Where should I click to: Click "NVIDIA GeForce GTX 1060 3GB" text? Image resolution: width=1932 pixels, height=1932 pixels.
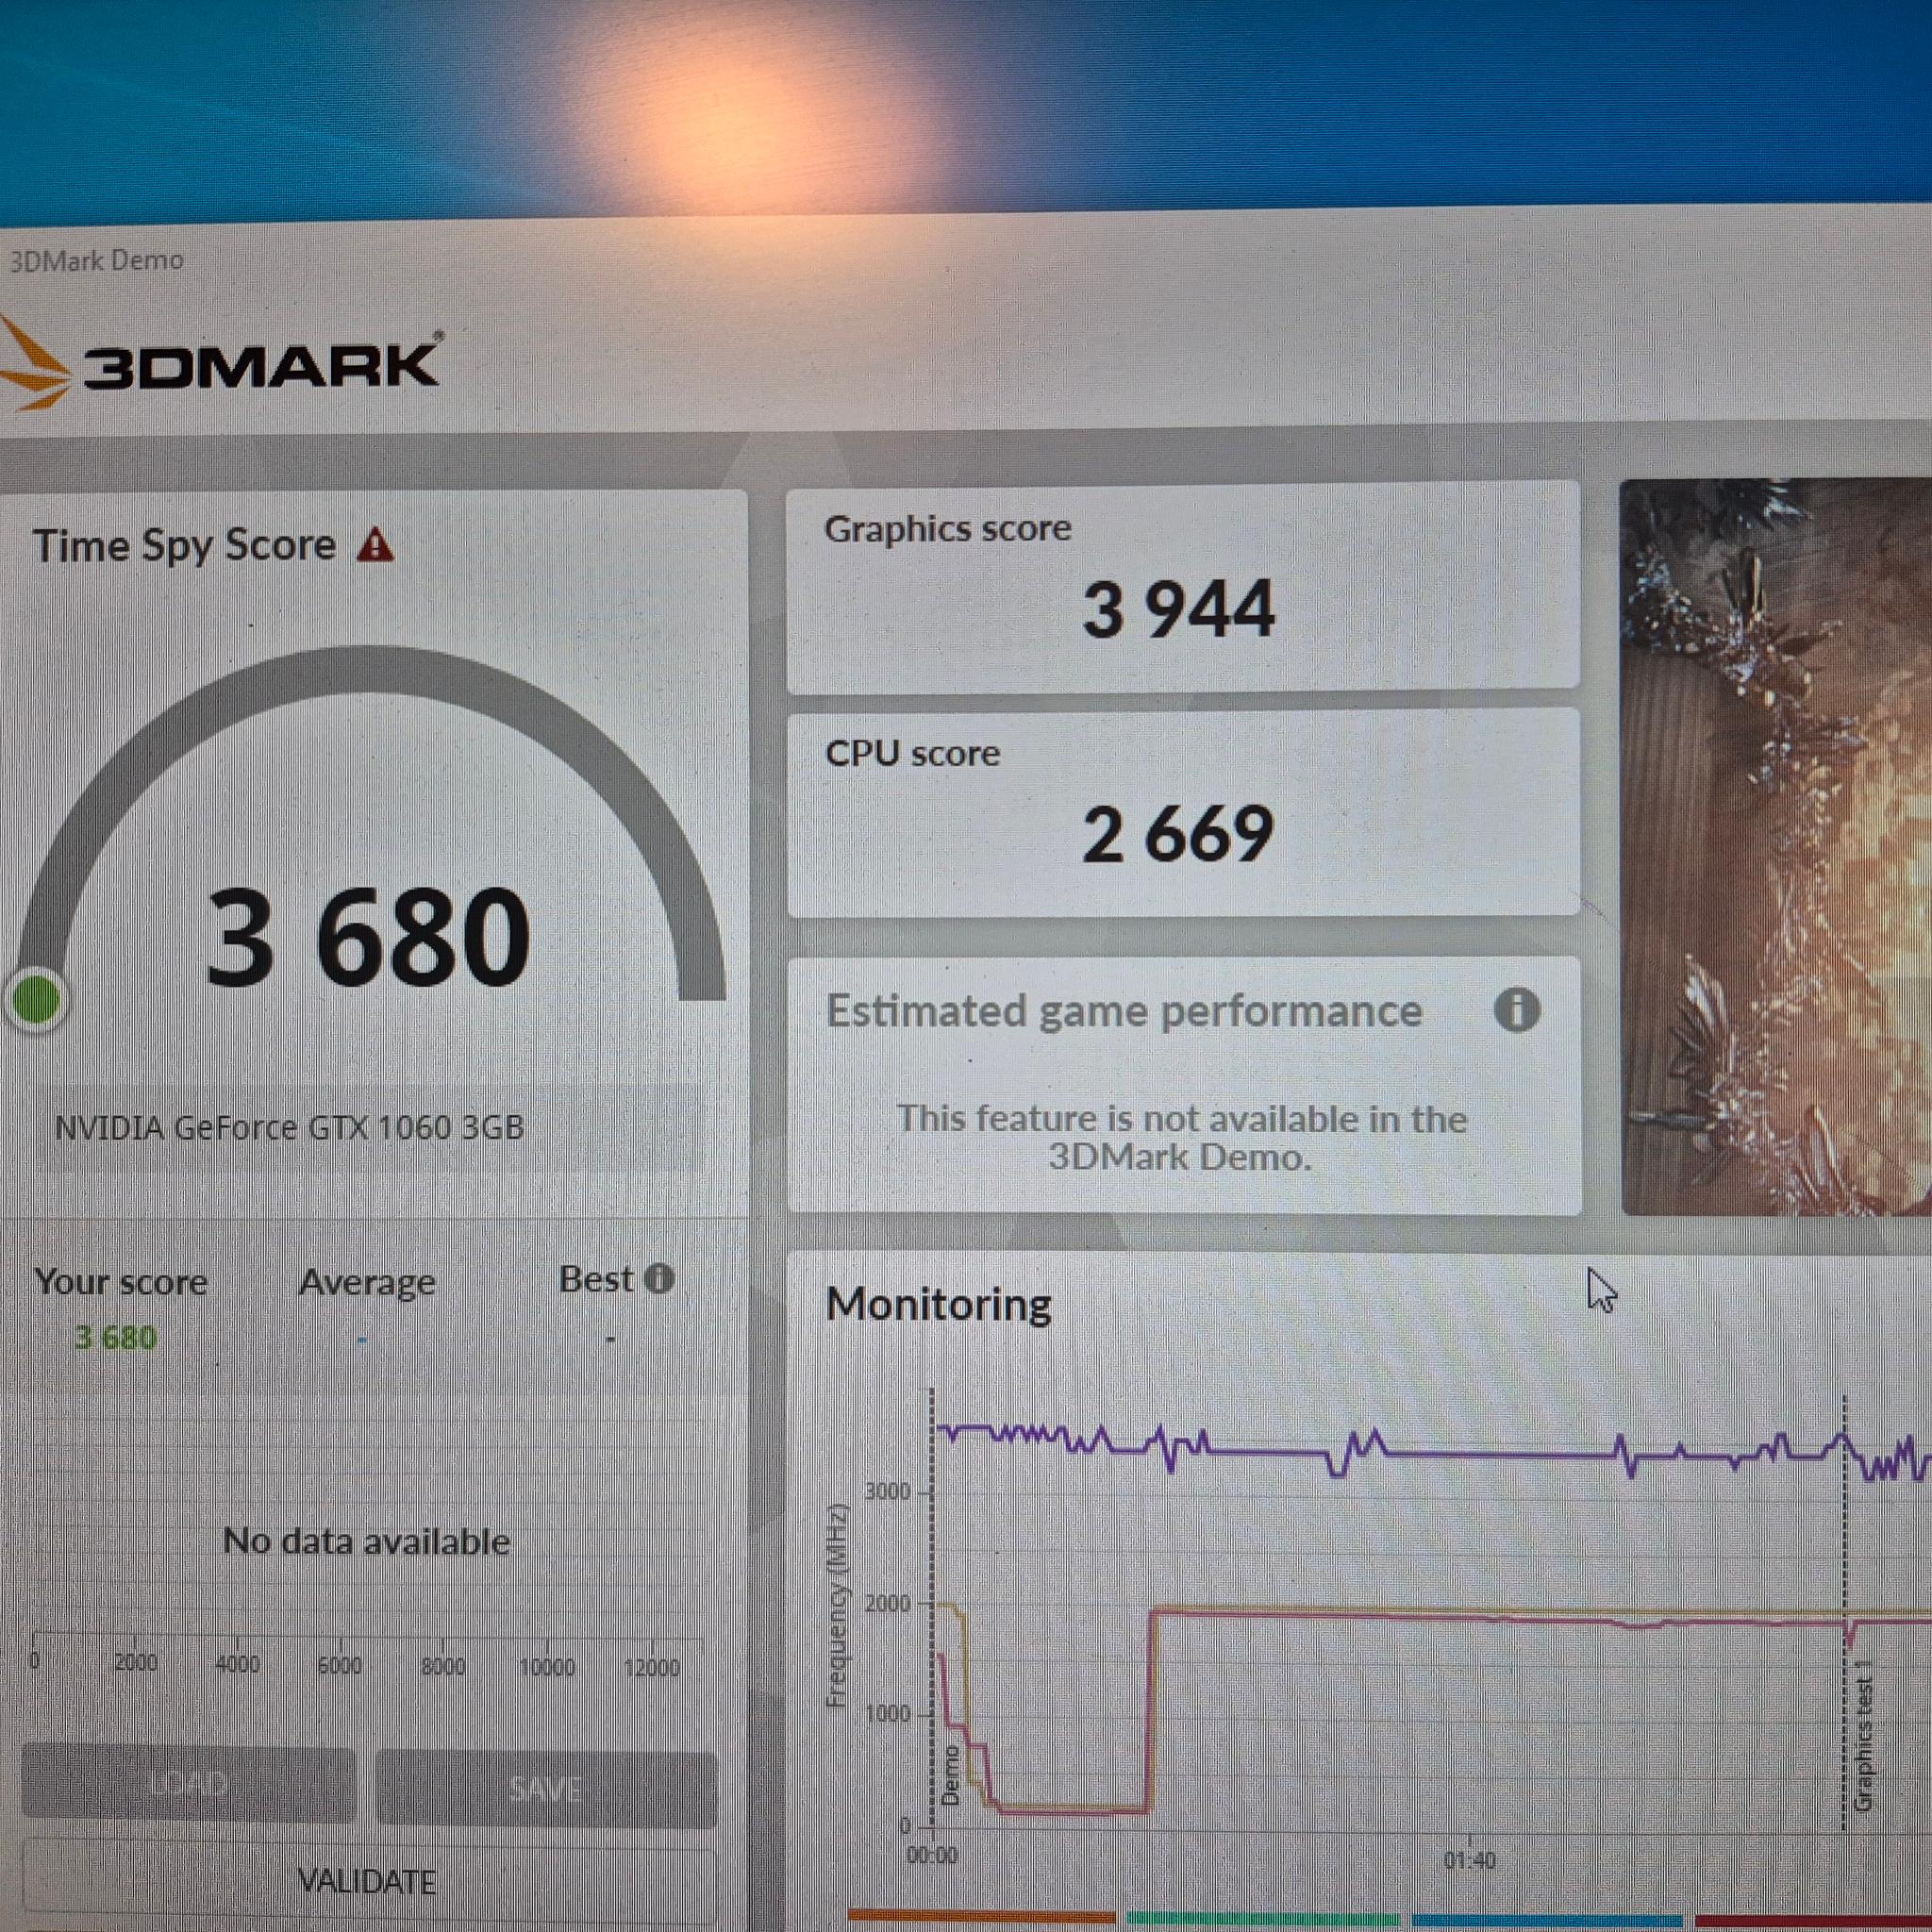pos(289,1128)
